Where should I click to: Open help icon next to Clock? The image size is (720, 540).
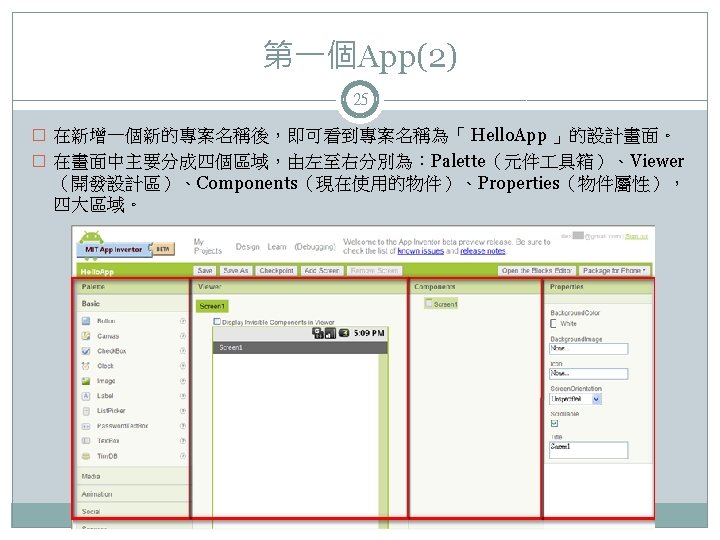pyautogui.click(x=183, y=366)
